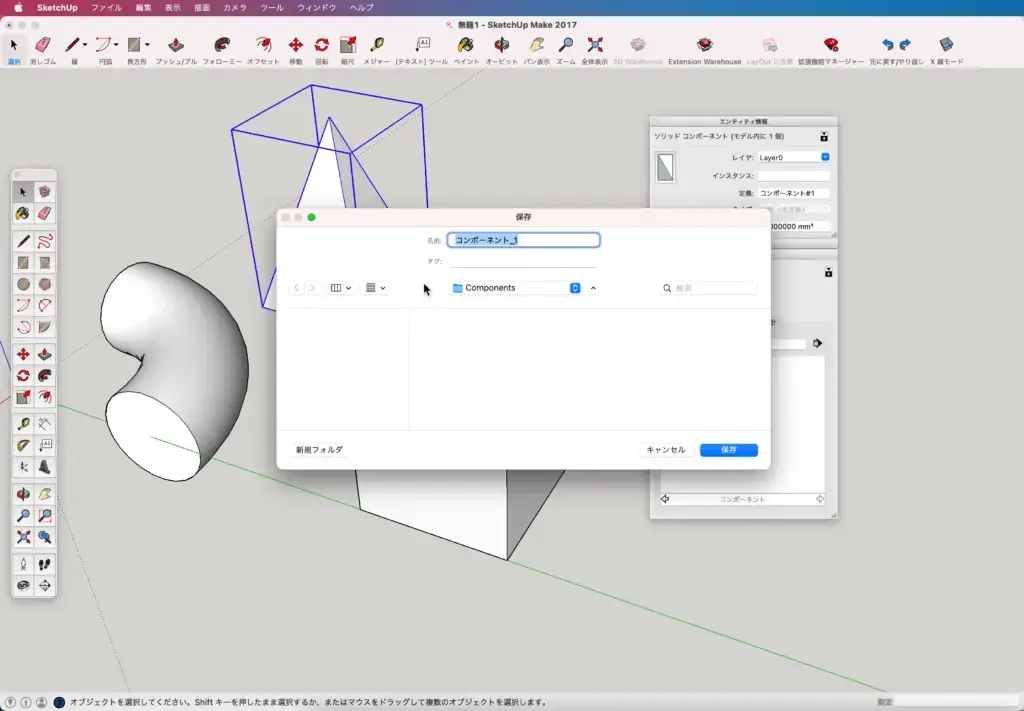
Task: Click the blue help icon in status bar
Action: [x=59, y=703]
